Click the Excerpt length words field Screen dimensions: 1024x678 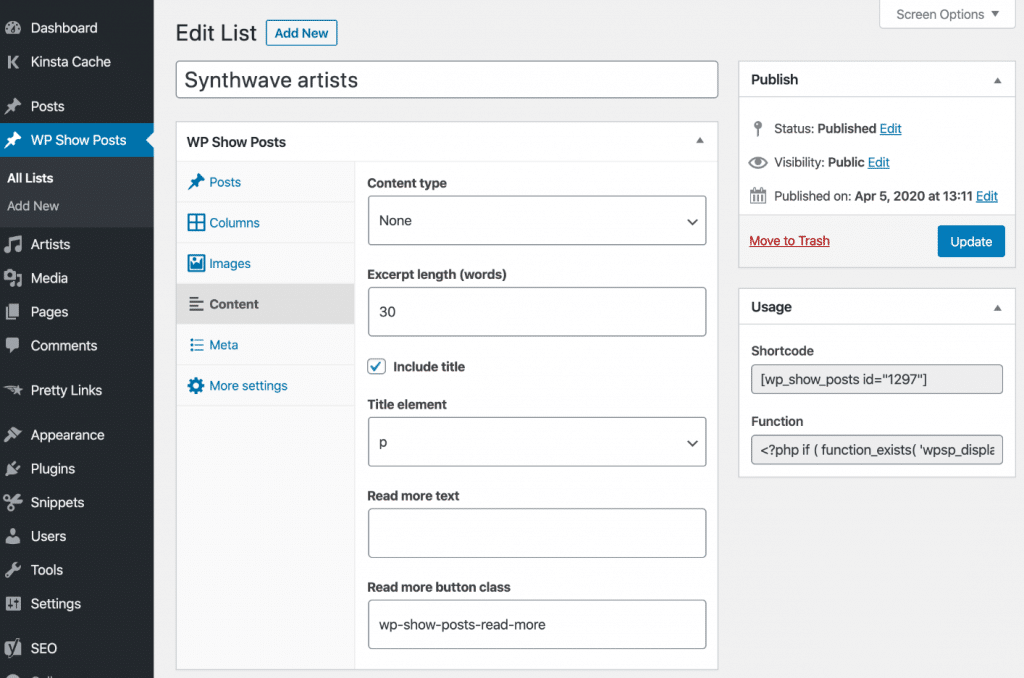click(x=537, y=312)
